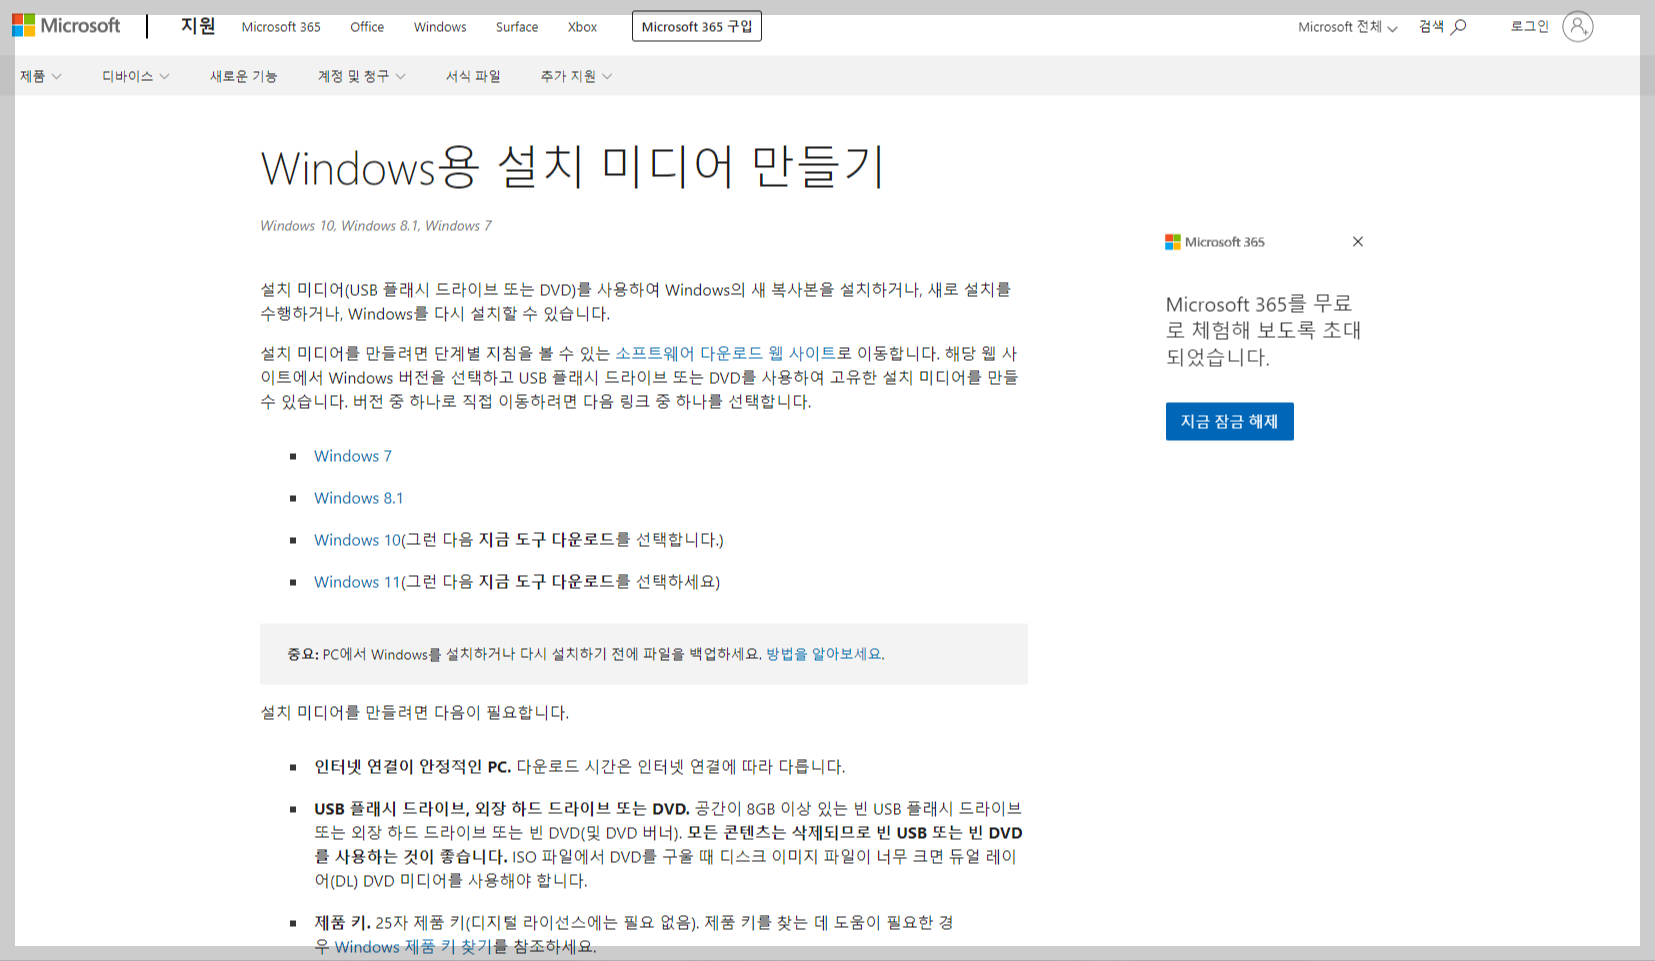Select 로그인 sign-in link

[1530, 27]
